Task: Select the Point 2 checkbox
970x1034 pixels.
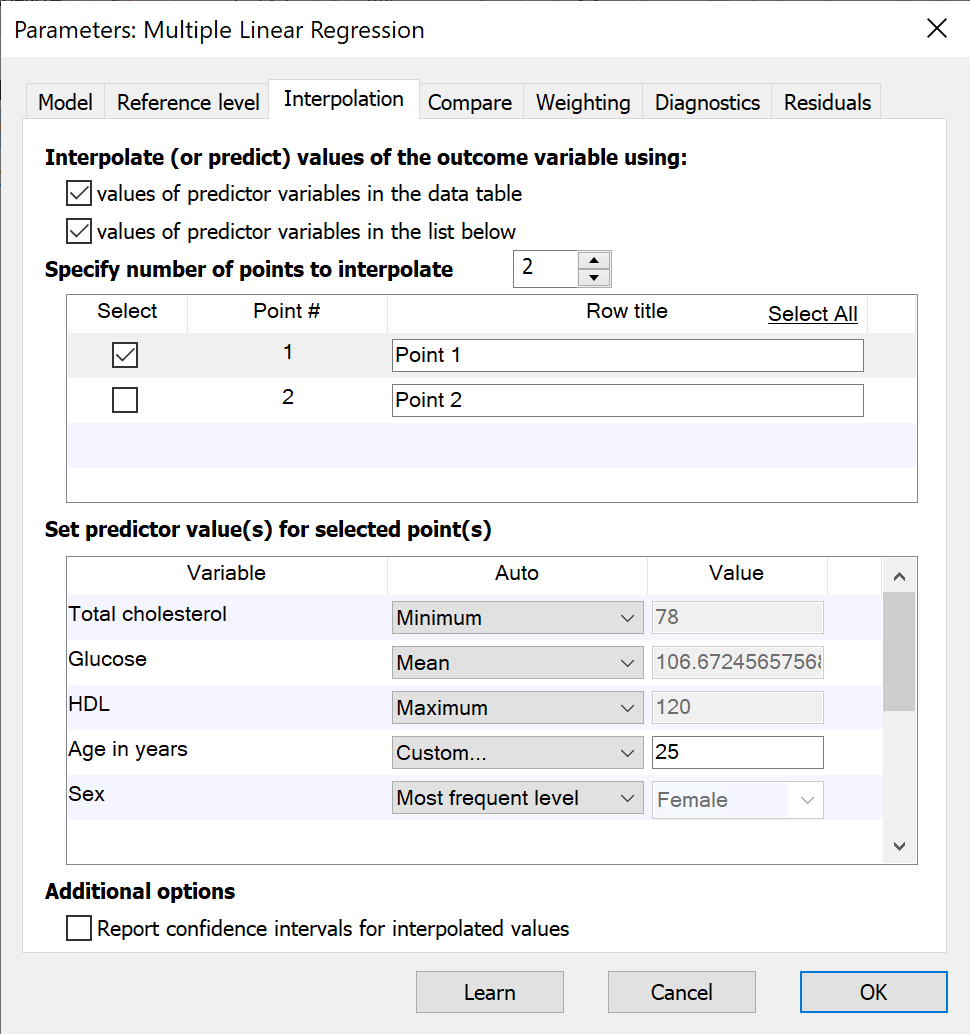Action: pos(125,400)
